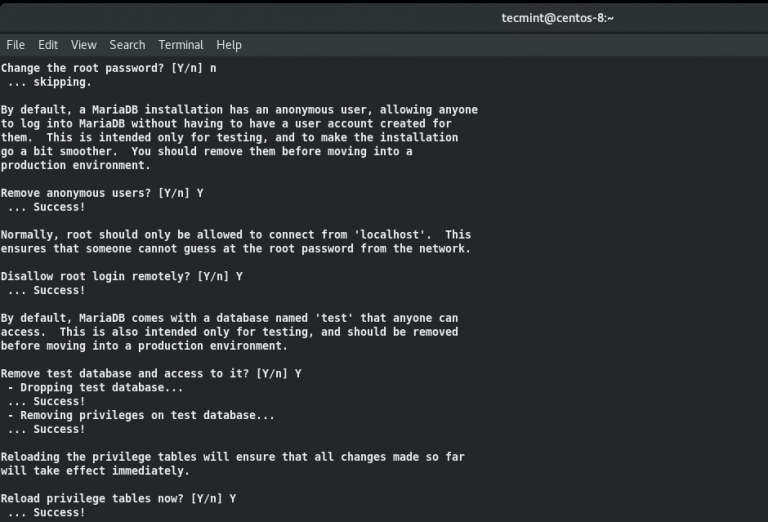Open the Help menu
768x522 pixels.
click(x=229, y=45)
